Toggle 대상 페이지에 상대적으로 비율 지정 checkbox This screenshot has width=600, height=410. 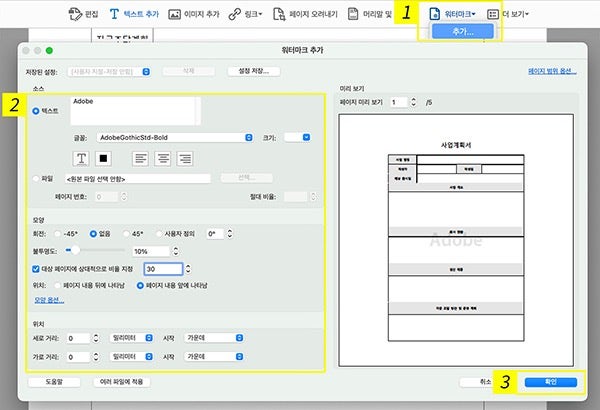coord(36,269)
